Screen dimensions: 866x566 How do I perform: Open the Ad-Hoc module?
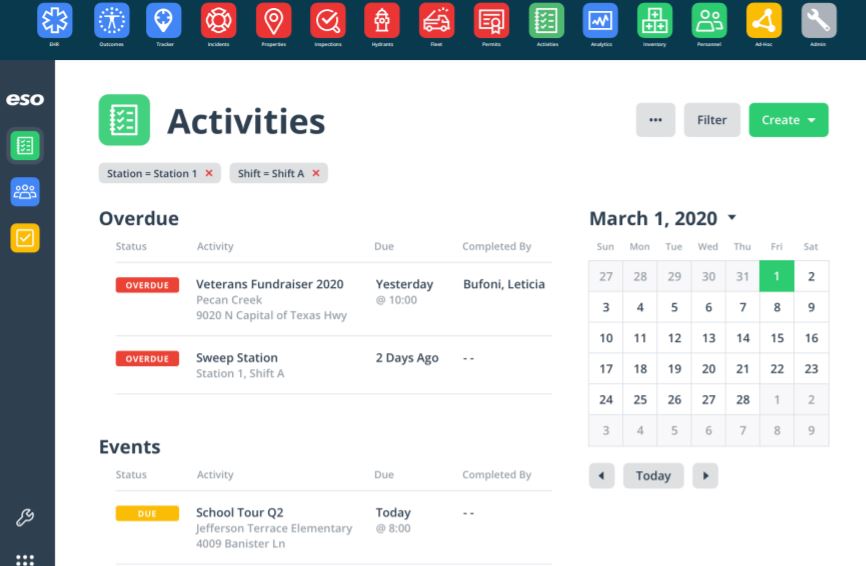click(764, 20)
